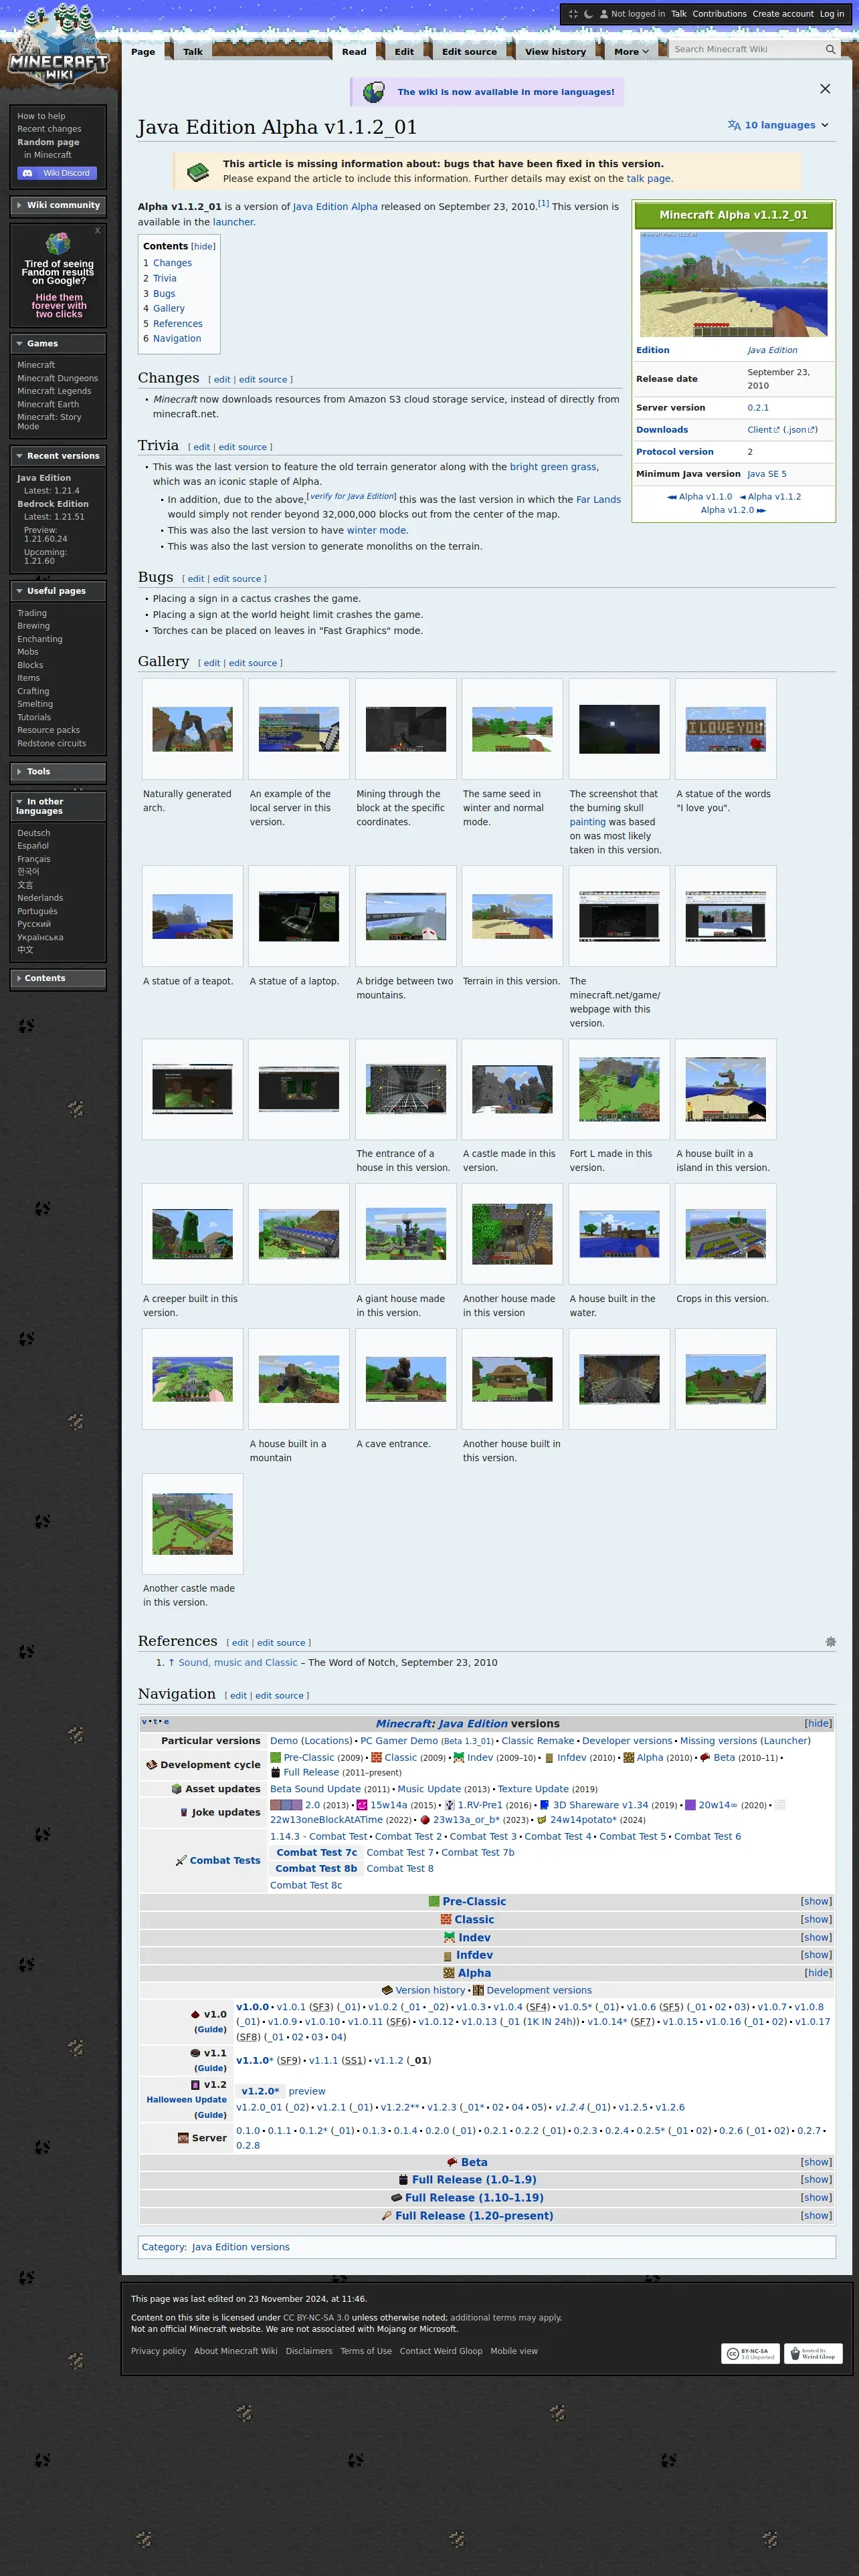Expand the Wiki community sidebar section
The image size is (859, 2576).
(x=58, y=205)
